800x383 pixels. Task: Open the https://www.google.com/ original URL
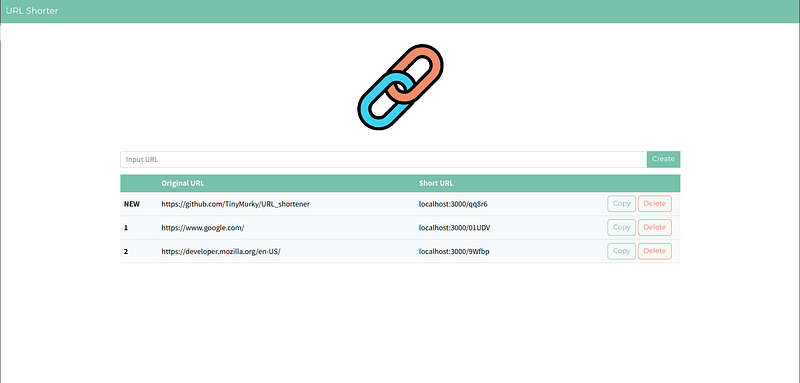coord(203,228)
